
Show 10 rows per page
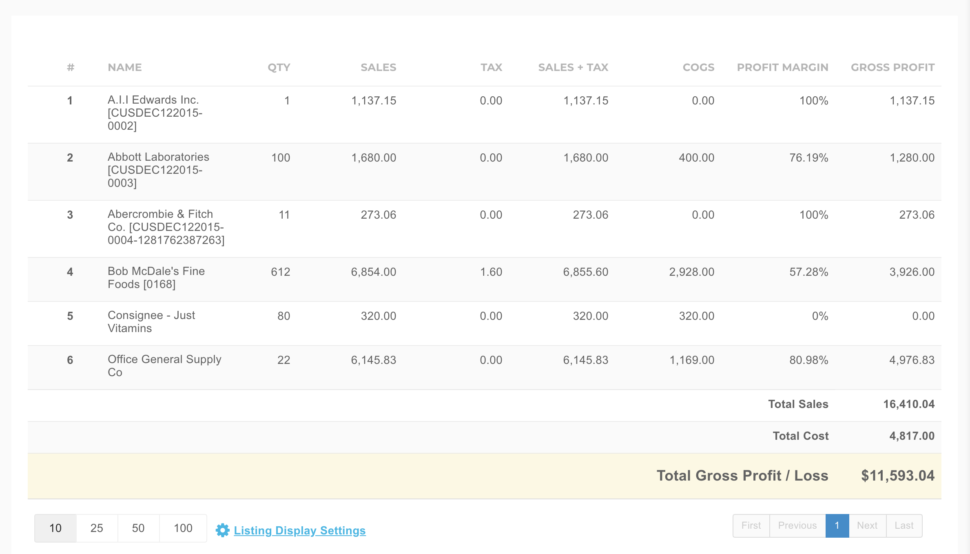pos(55,528)
